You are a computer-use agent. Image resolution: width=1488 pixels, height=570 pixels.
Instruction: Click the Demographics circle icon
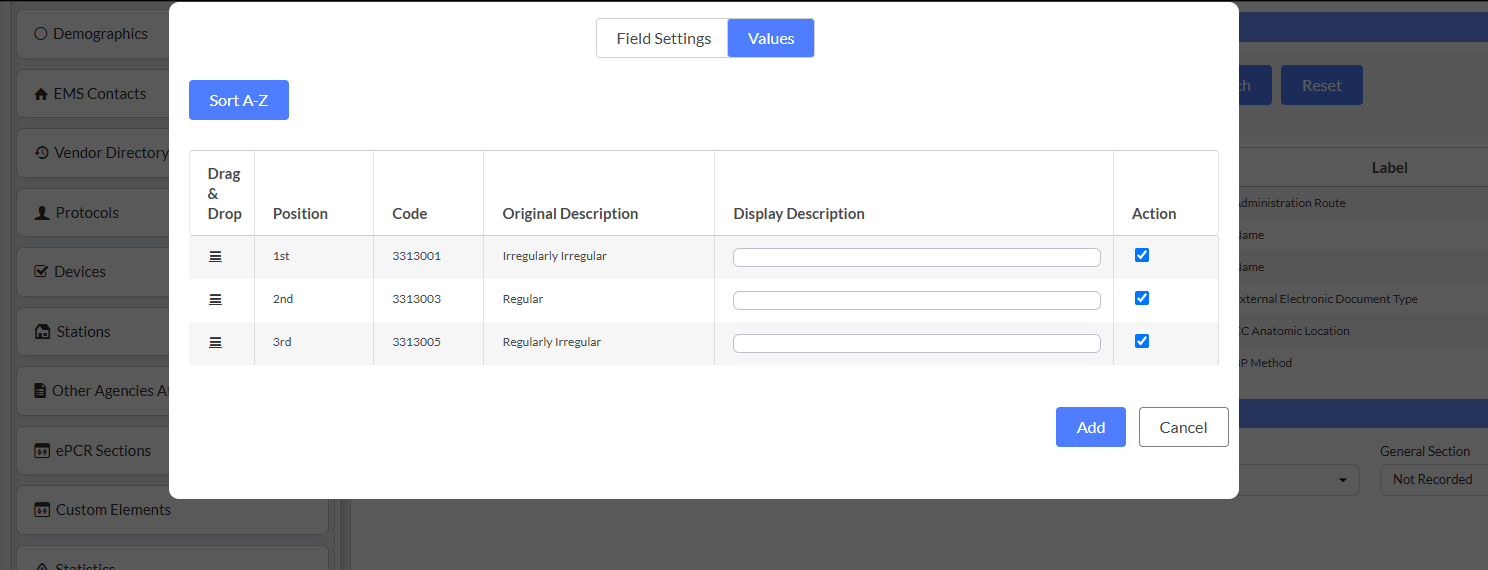pyautogui.click(x=41, y=34)
